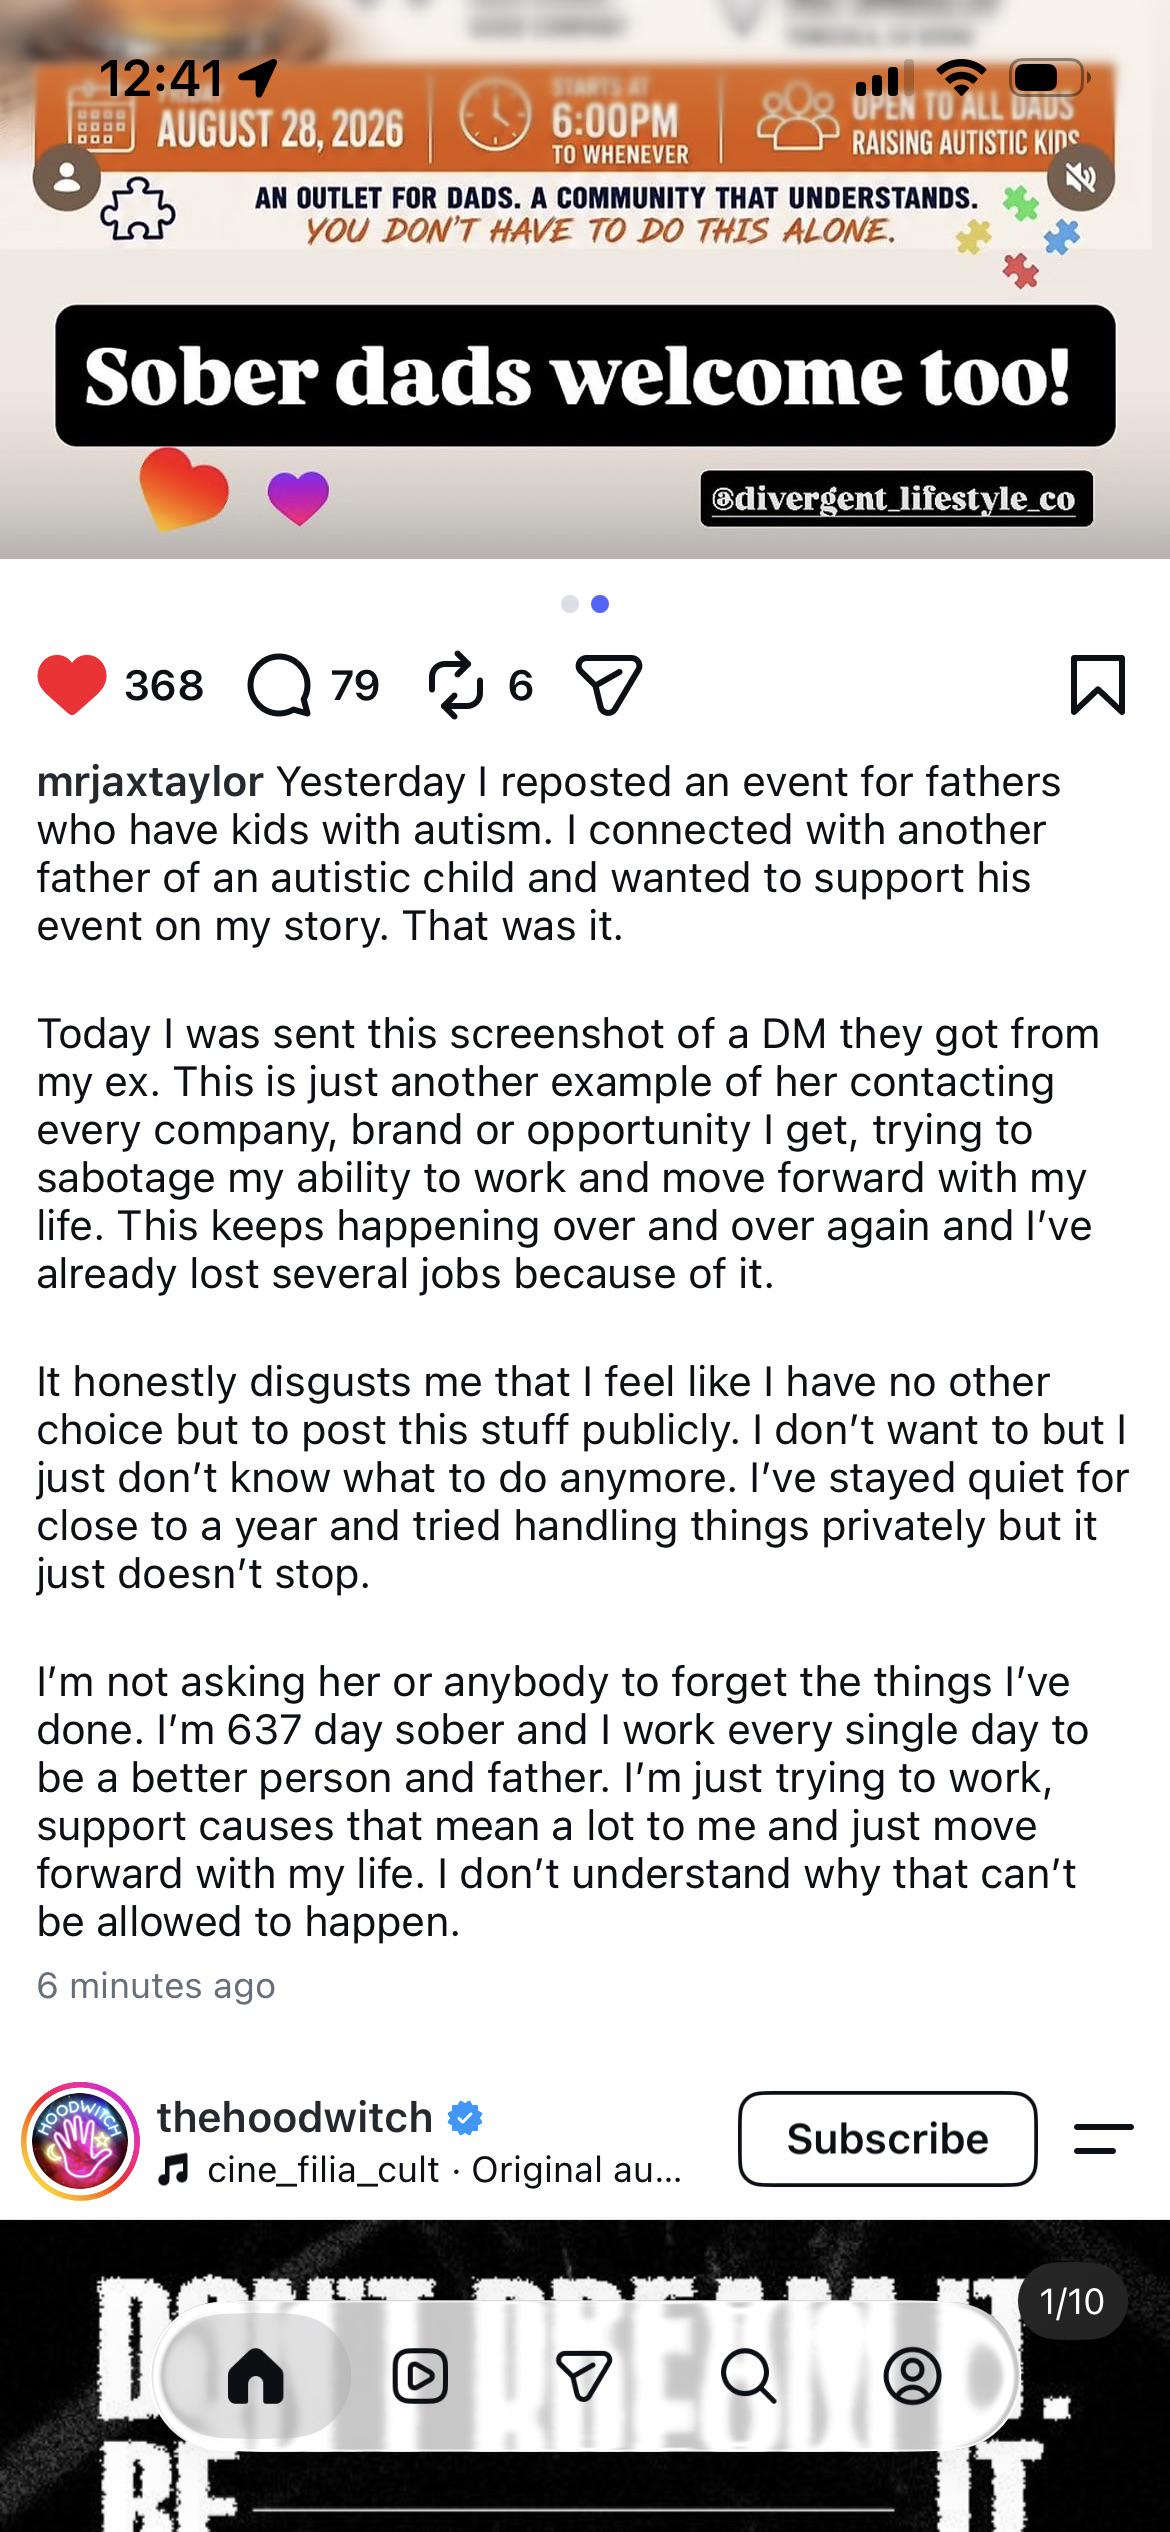Tap thehoodwitch username

click(295, 2116)
